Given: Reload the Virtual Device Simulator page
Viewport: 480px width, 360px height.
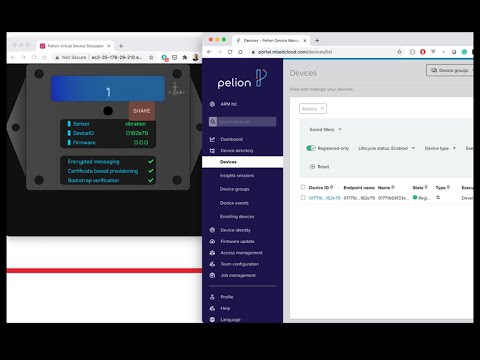Looking at the screenshot, I should tap(34, 57).
